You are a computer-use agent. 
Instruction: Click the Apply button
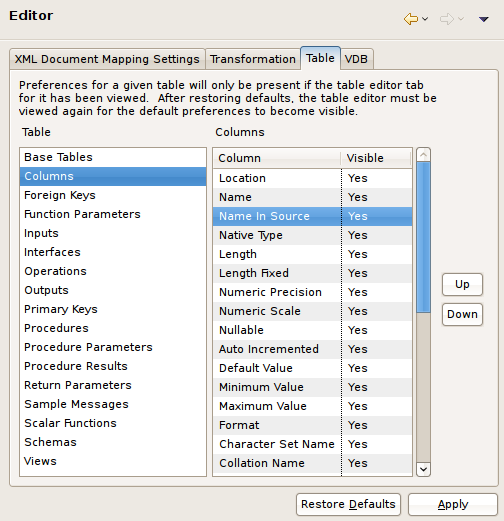click(453, 504)
